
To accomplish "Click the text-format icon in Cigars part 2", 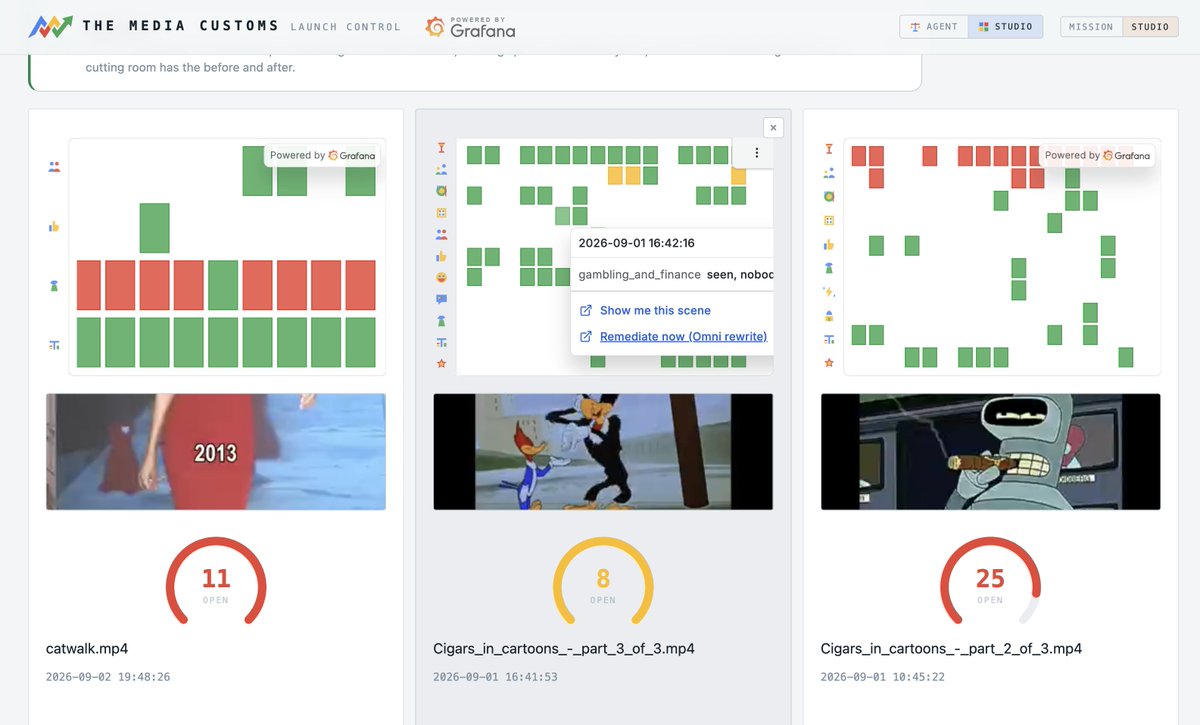I will point(828,339).
